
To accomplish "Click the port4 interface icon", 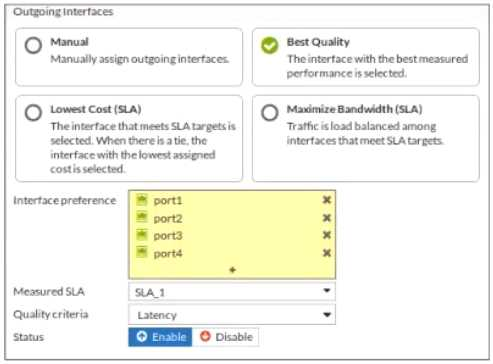I will pos(142,253).
